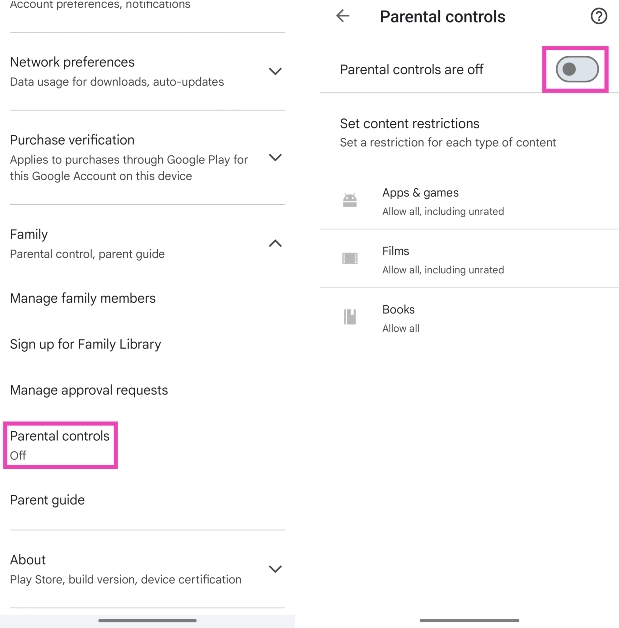
Task: Open Manage approval requests
Action: pyautogui.click(x=89, y=390)
